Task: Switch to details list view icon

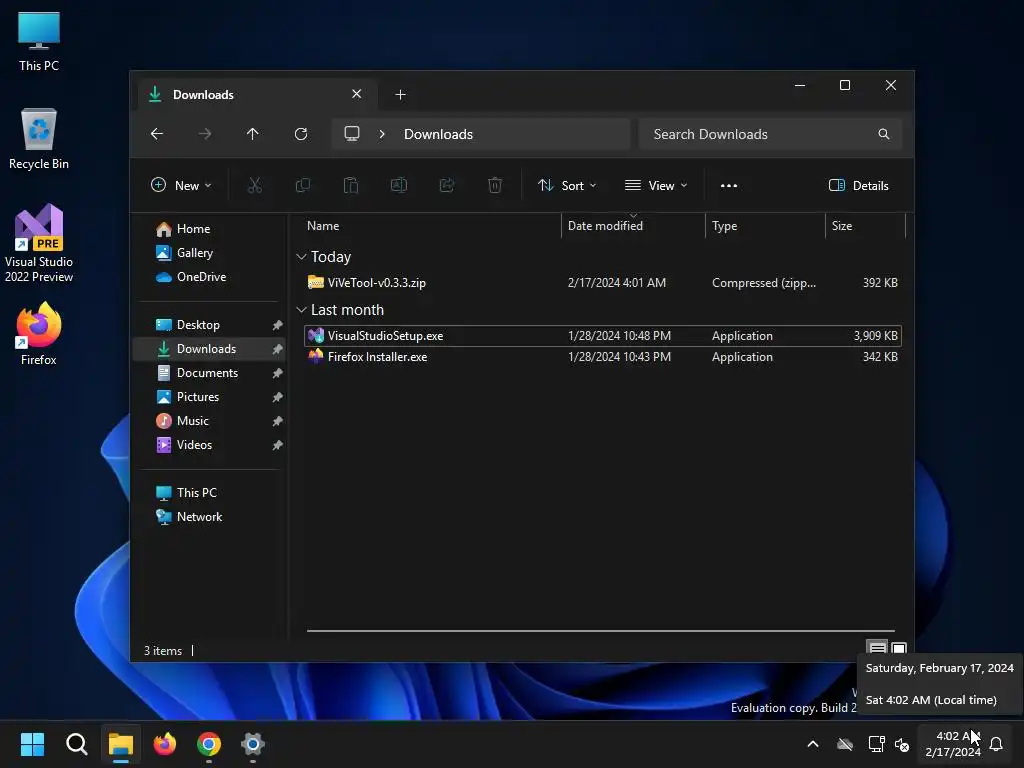Action: coord(877,648)
